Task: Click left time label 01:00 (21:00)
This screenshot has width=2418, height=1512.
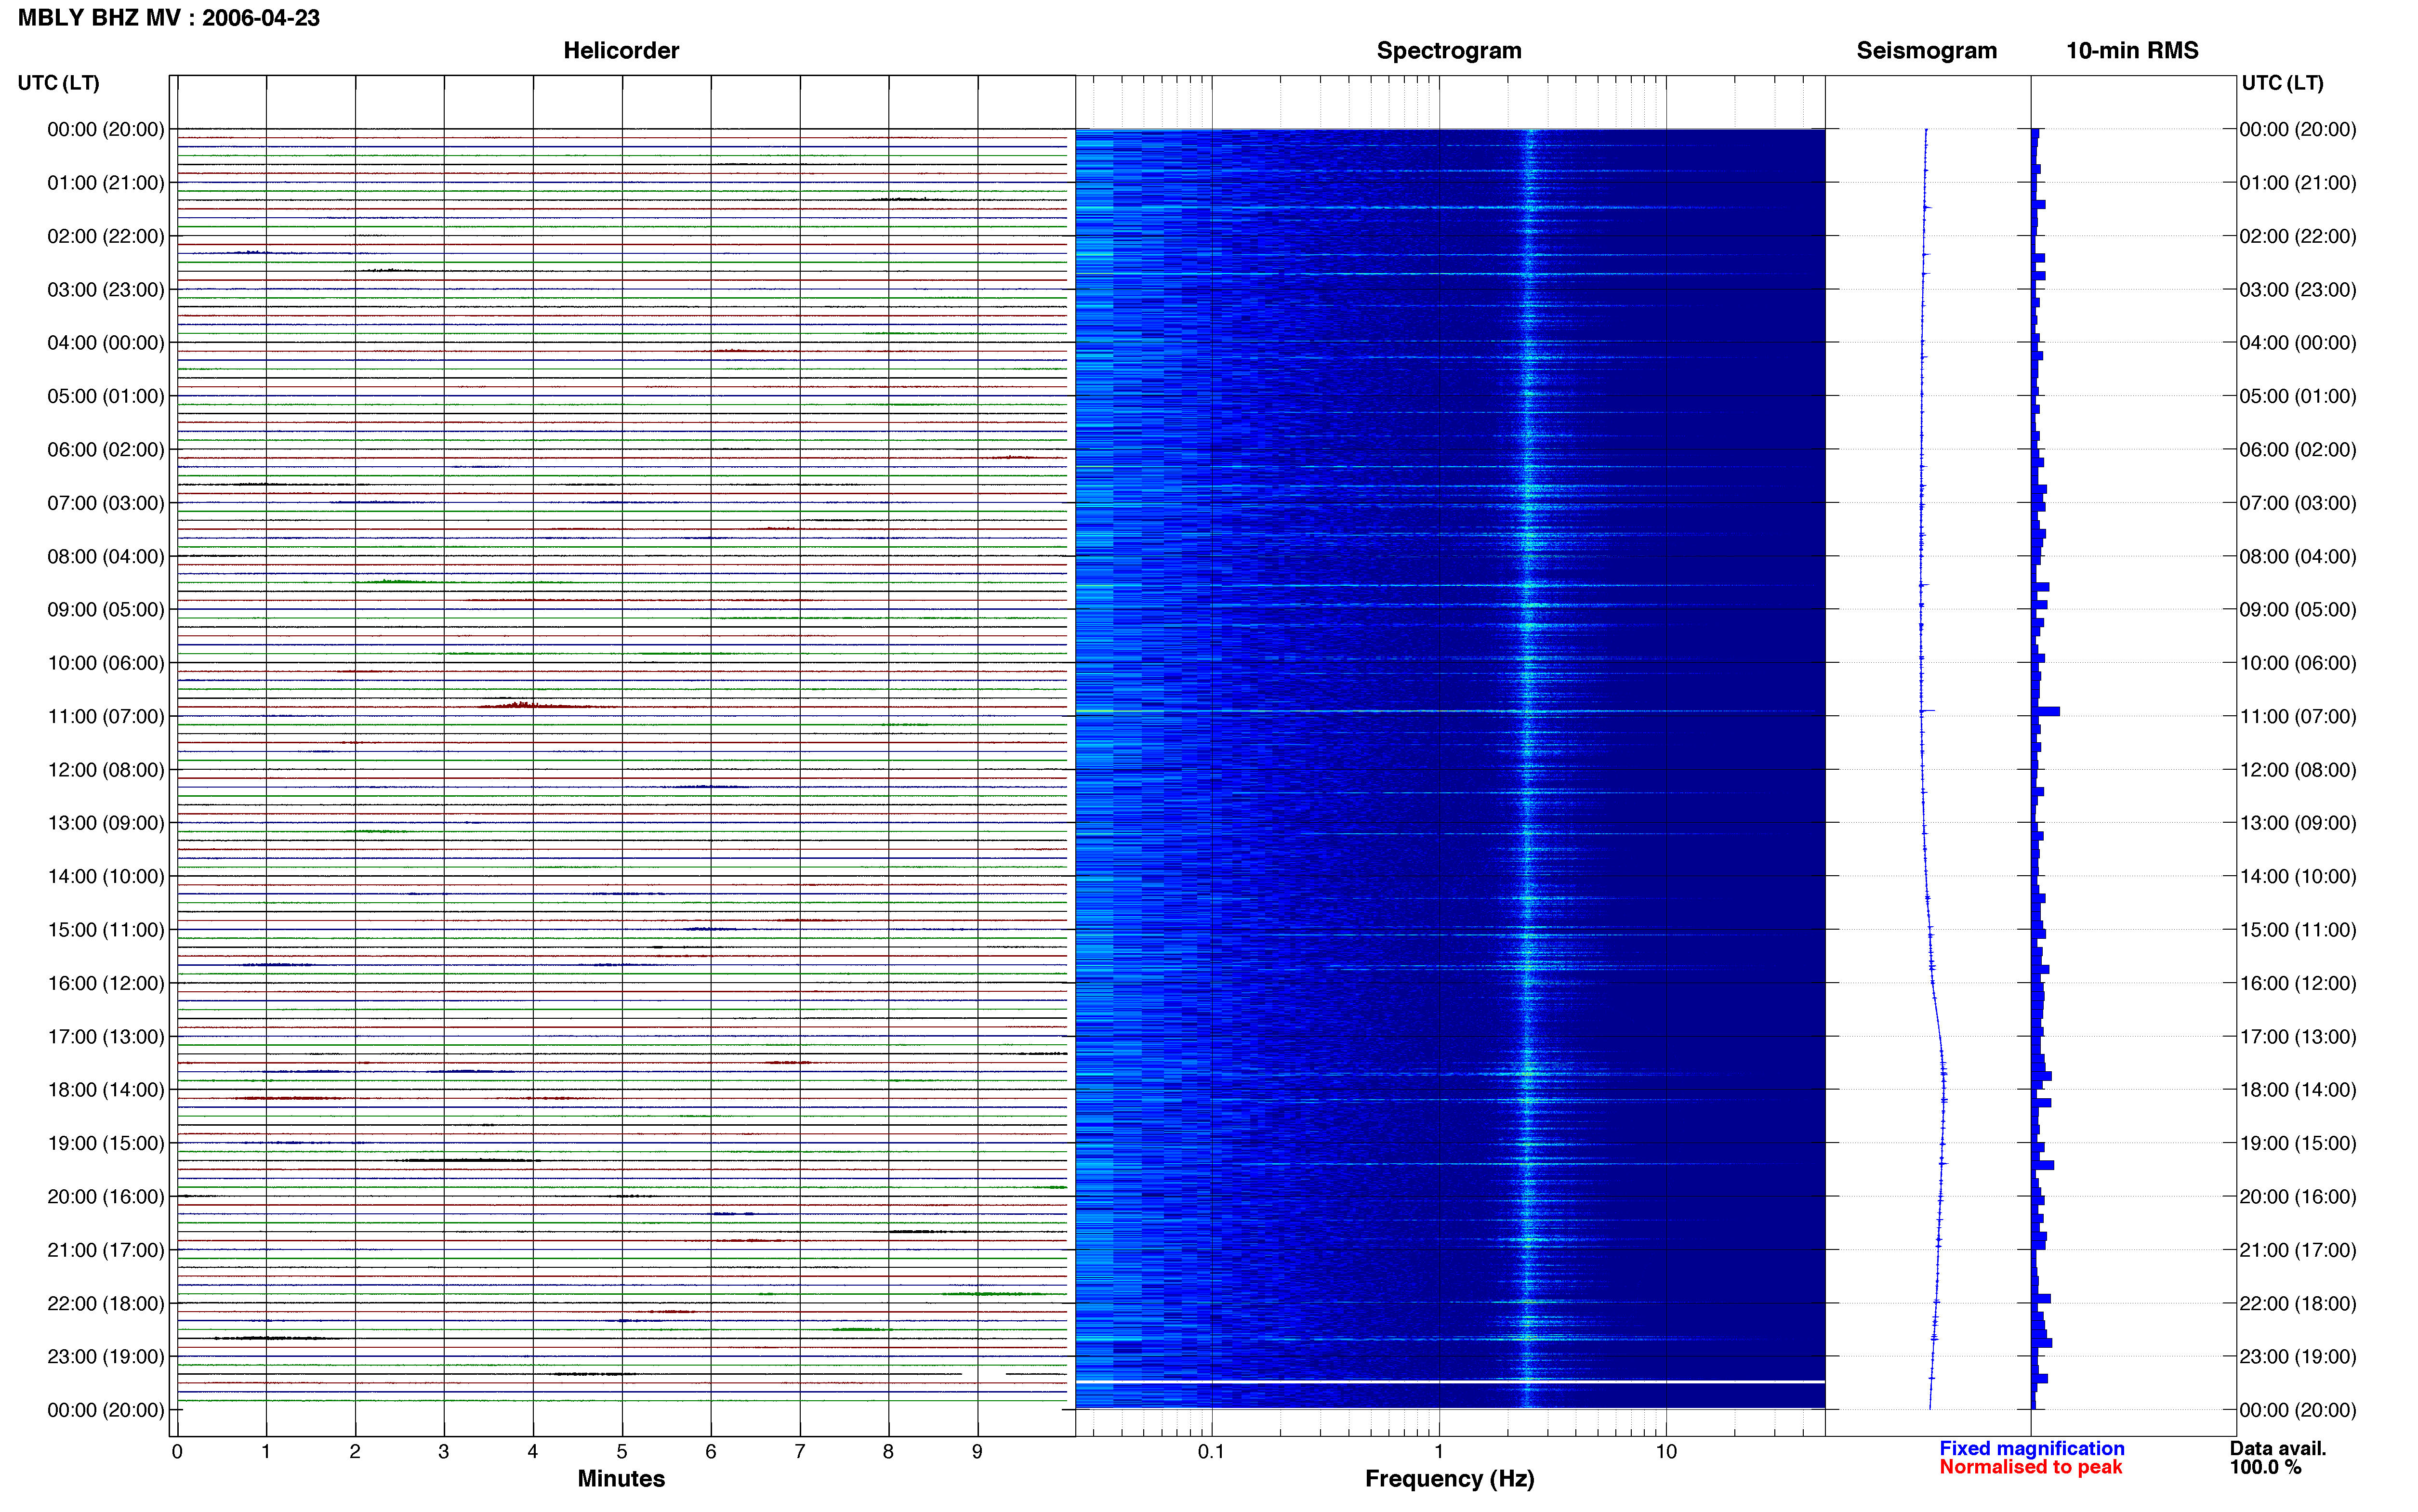Action: point(105,183)
